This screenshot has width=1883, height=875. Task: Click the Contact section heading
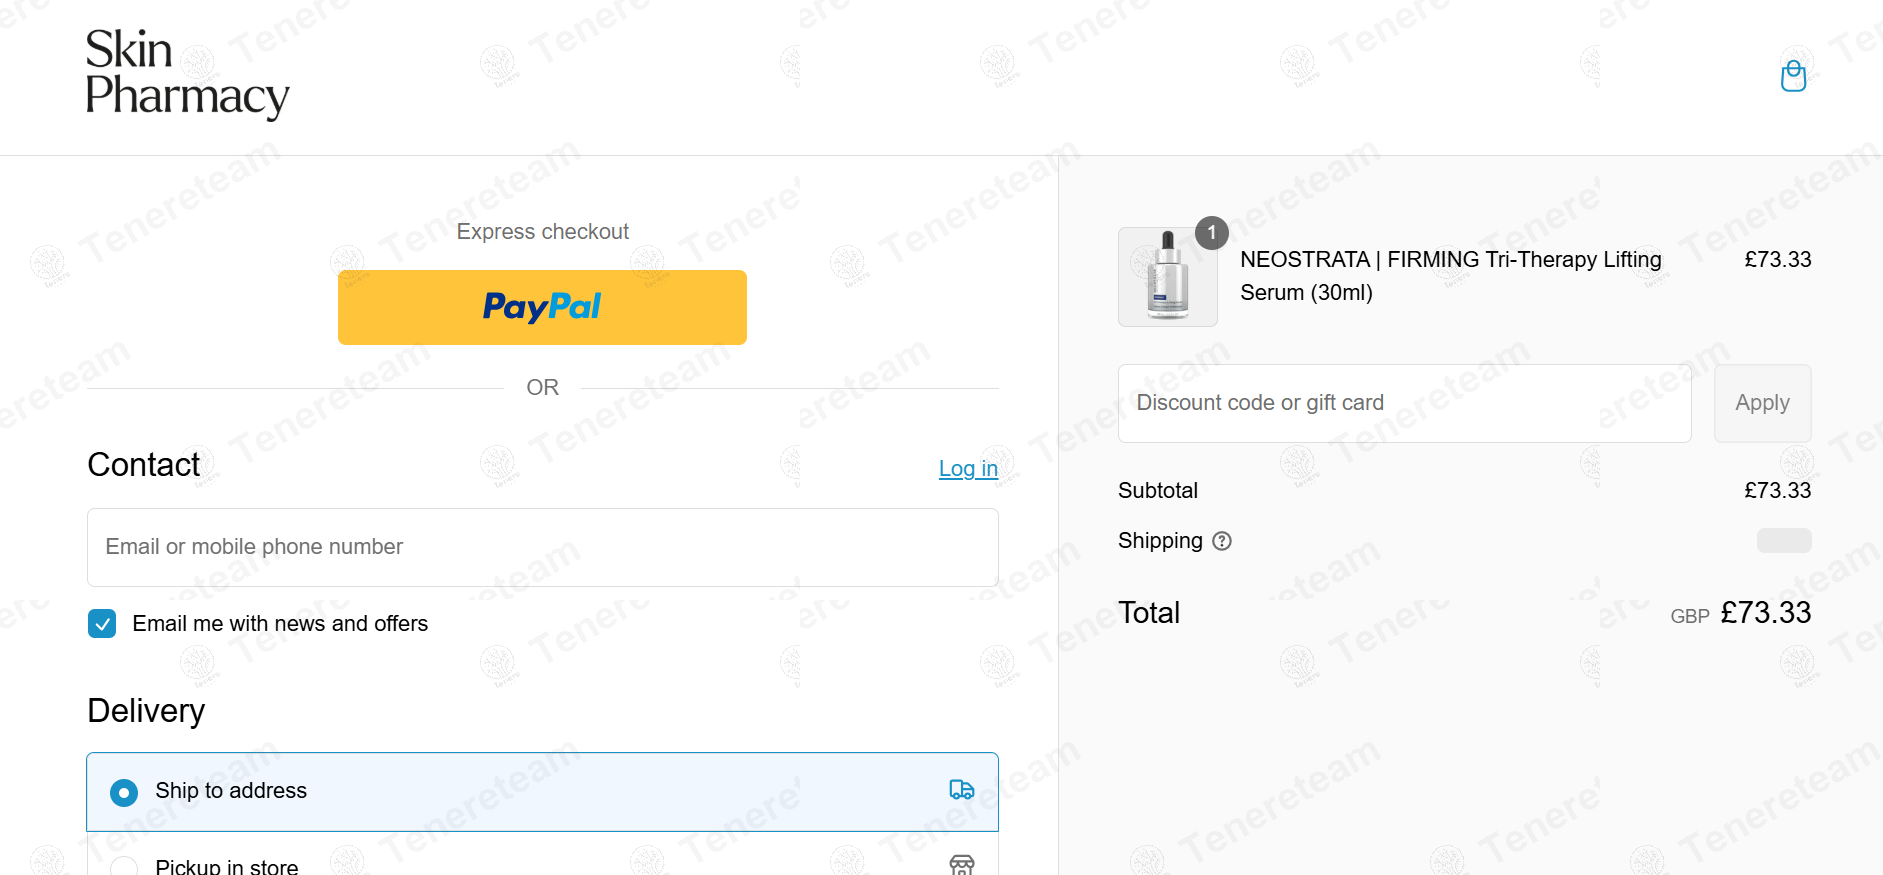143,465
